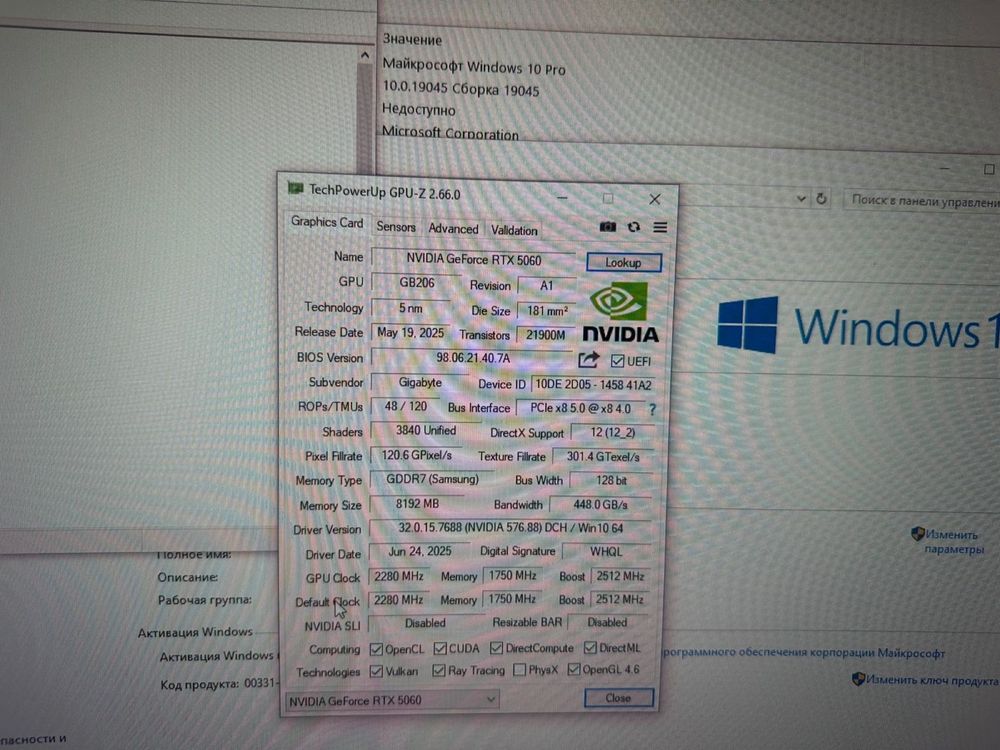
Task: Click the Майкрософт Windows 10 Pro value row
Action: pyautogui.click(x=474, y=66)
